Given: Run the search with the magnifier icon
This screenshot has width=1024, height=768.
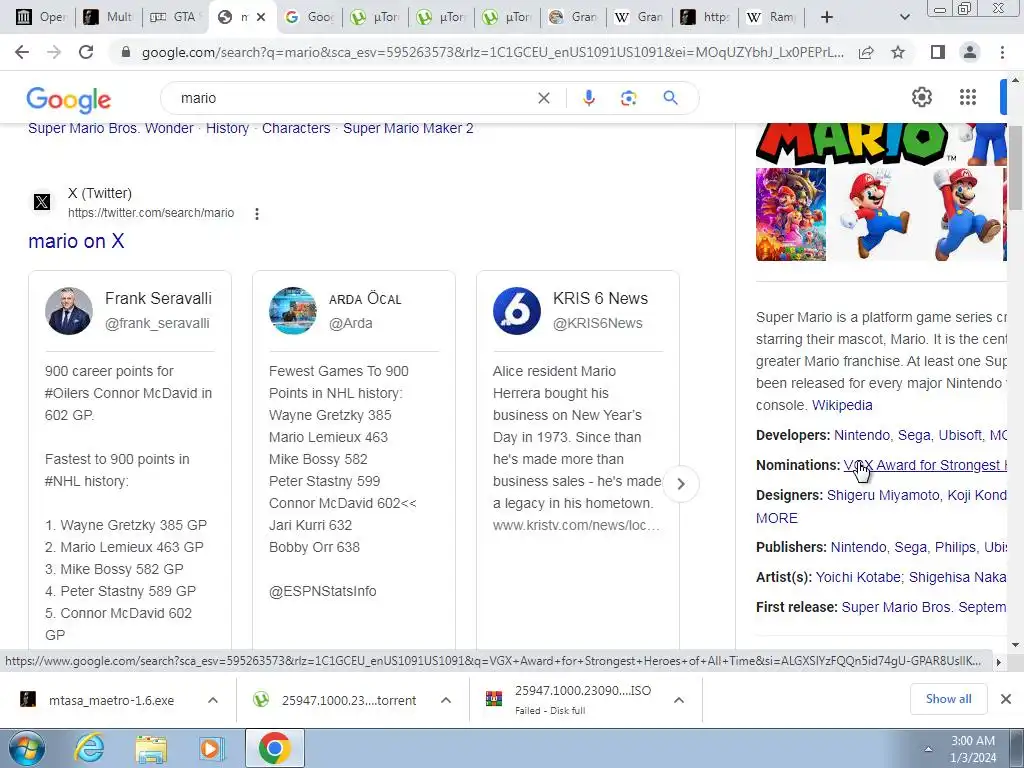Looking at the screenshot, I should [670, 98].
